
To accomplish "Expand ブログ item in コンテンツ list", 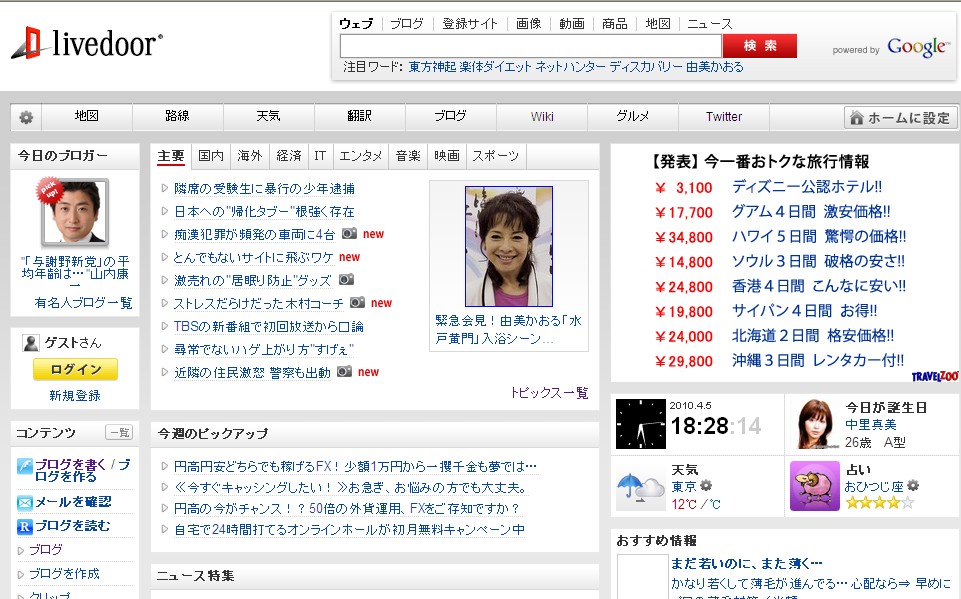I will (x=46, y=549).
